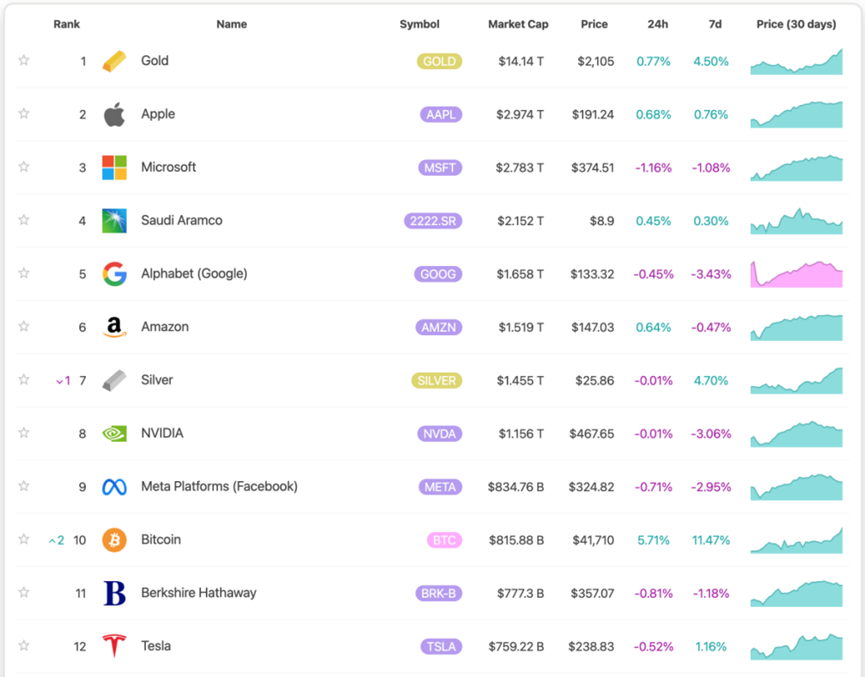
Task: Click the Apple logo icon
Action: [x=115, y=114]
